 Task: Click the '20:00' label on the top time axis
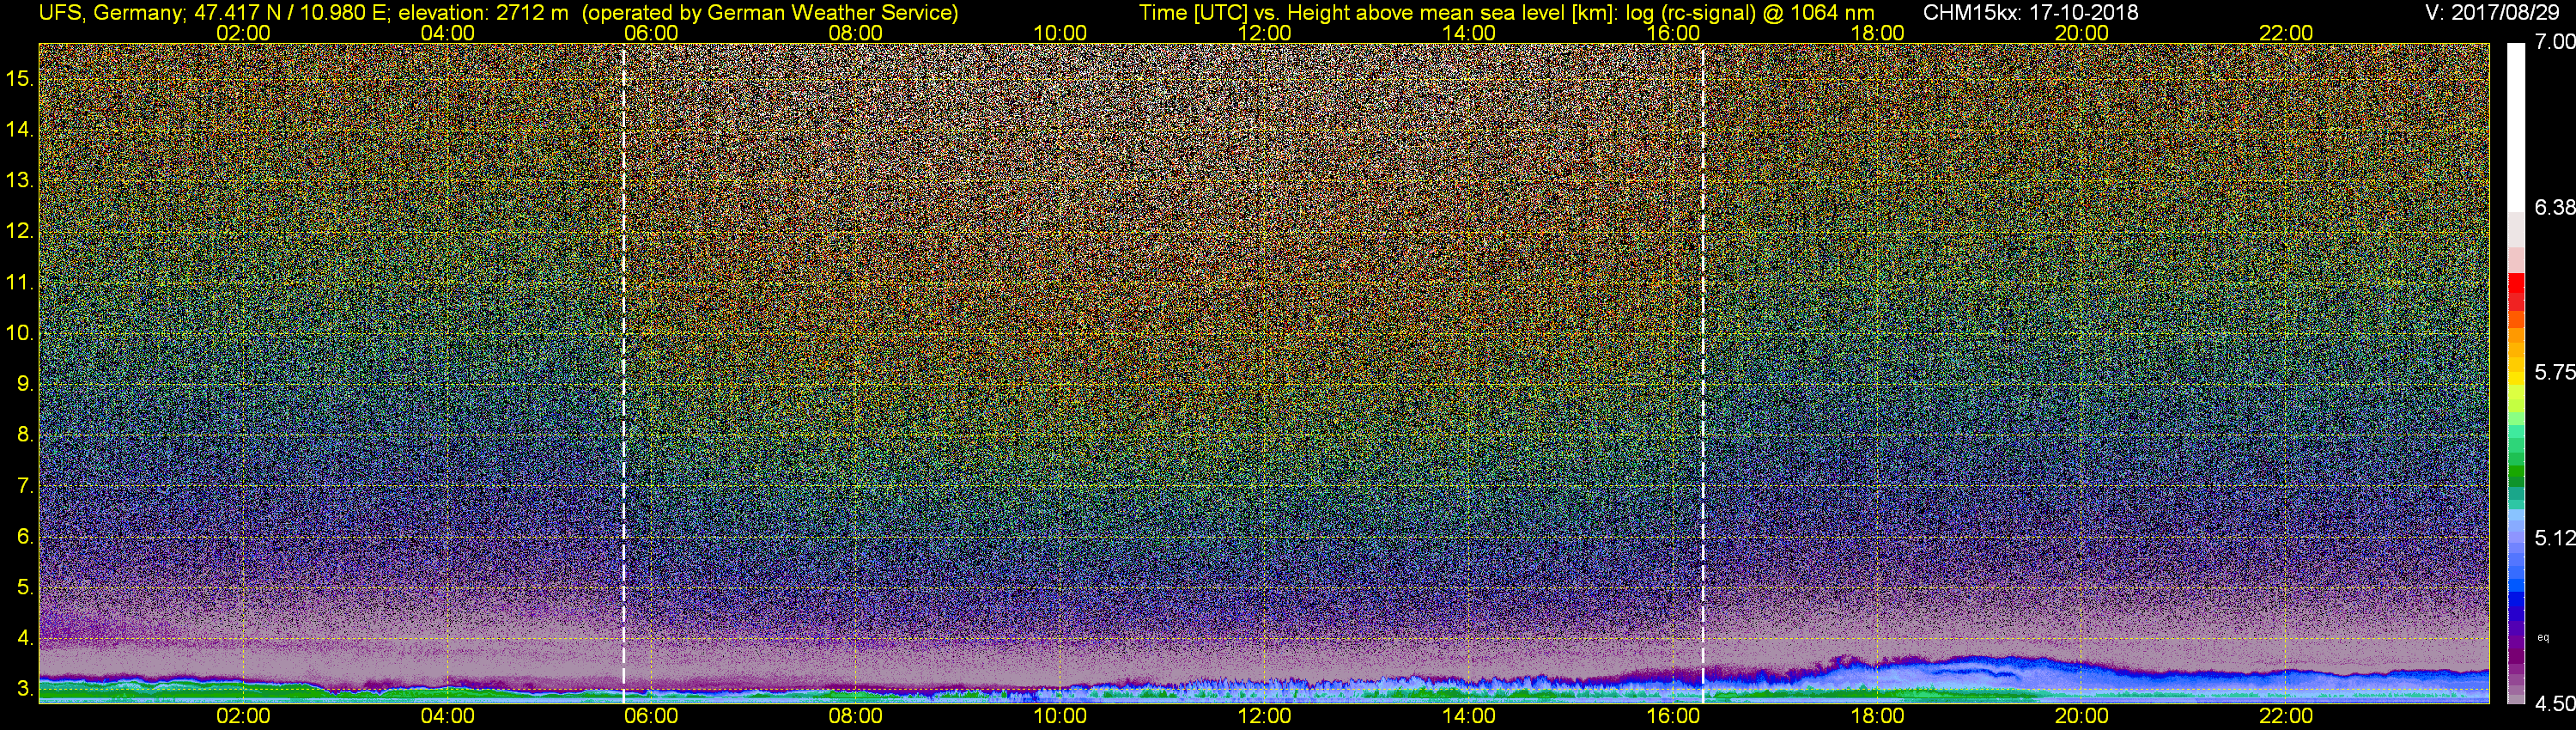(2082, 33)
